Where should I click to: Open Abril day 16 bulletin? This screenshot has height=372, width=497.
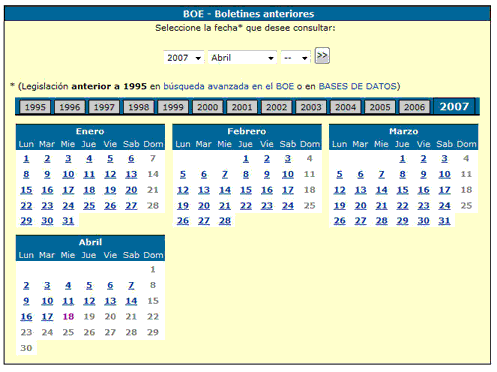click(26, 317)
